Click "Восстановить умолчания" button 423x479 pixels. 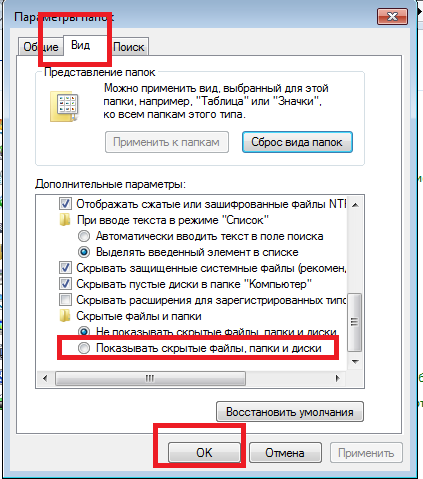click(x=290, y=412)
